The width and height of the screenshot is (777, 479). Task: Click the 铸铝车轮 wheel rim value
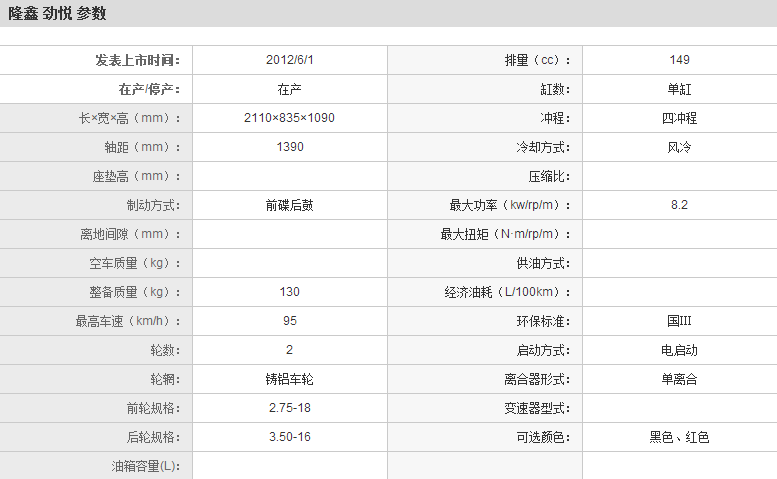(289, 379)
